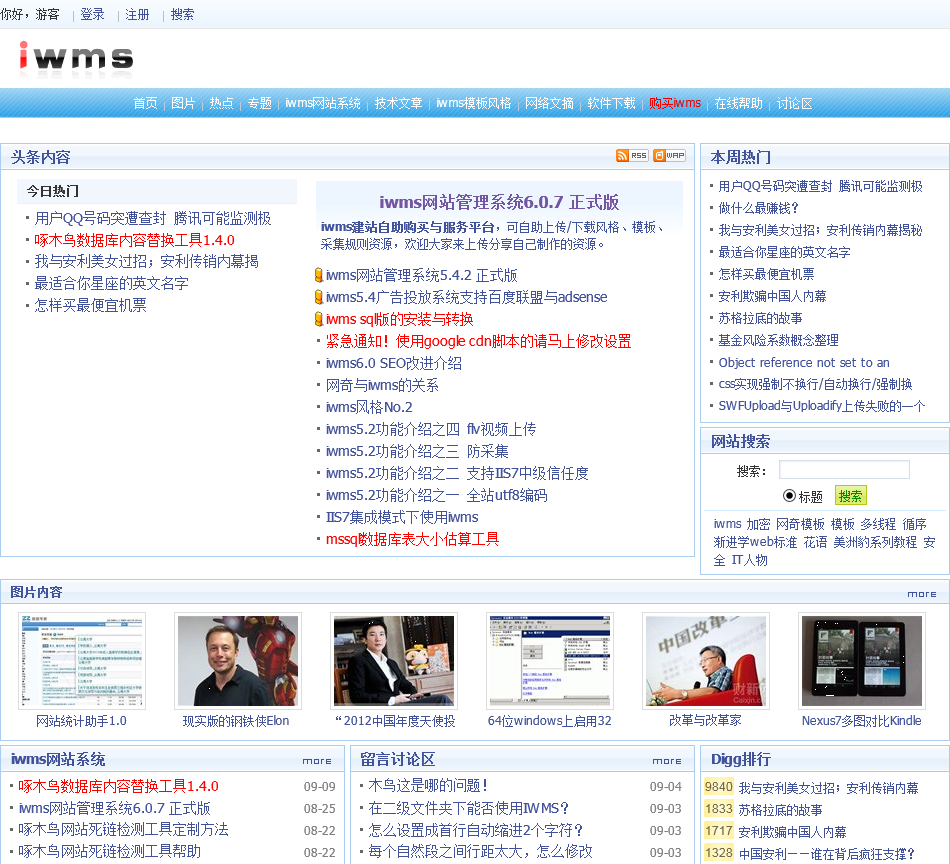Open IIS7集成模式下使用iwms article
This screenshot has height=864, width=950.
tap(402, 517)
